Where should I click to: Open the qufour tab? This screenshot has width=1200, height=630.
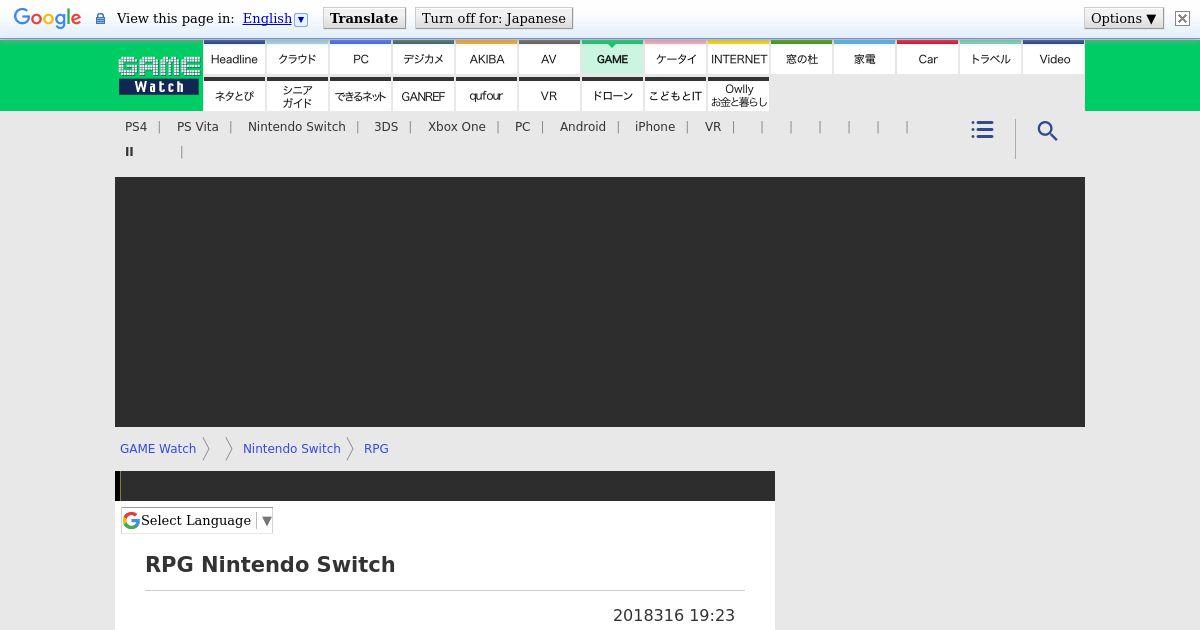click(x=486, y=95)
